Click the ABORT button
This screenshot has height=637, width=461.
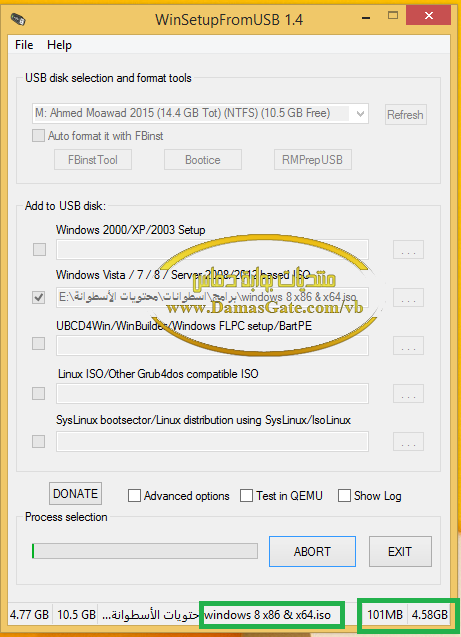[x=312, y=551]
